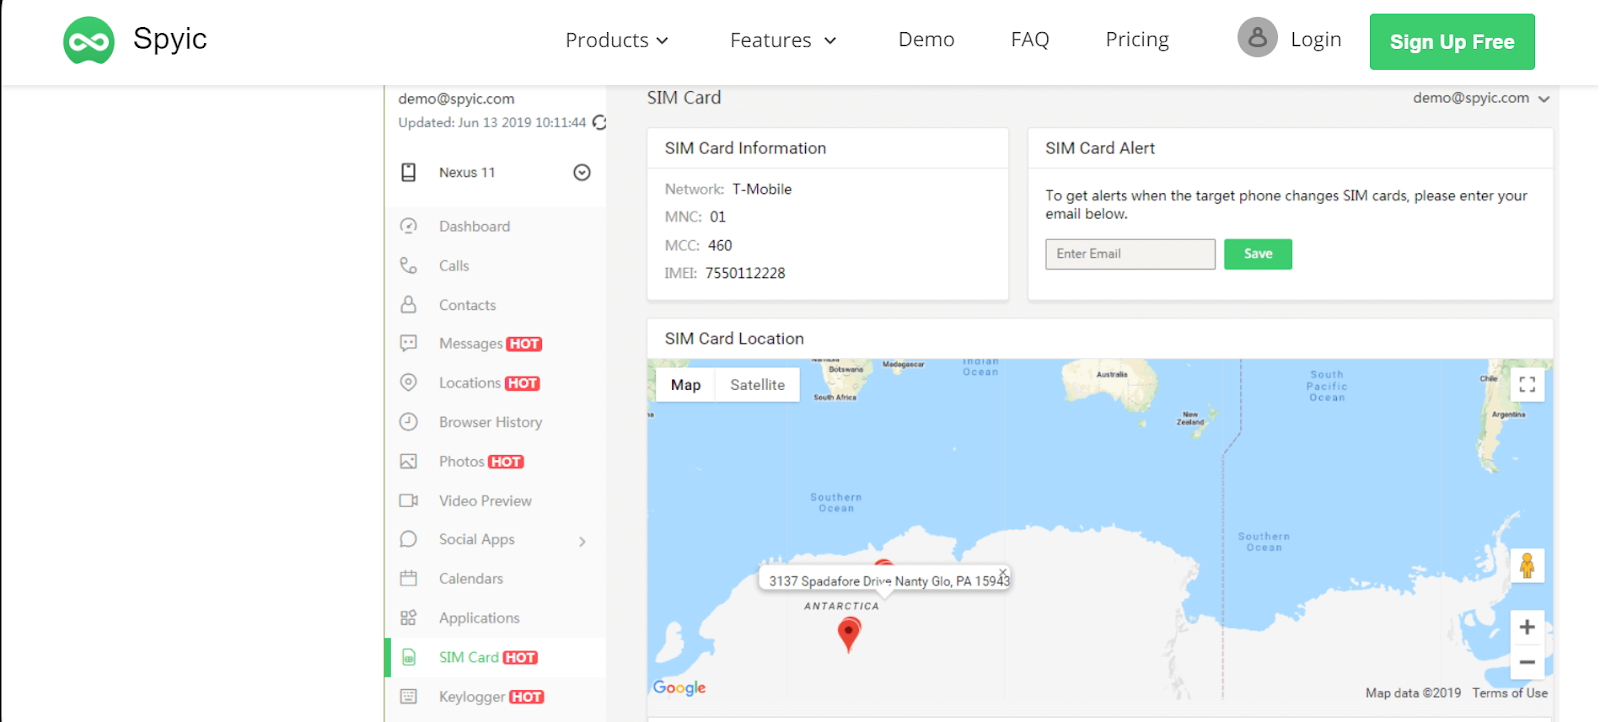Zoom out on the map with the minus button
This screenshot has height=722, width=1600.
pyautogui.click(x=1527, y=662)
